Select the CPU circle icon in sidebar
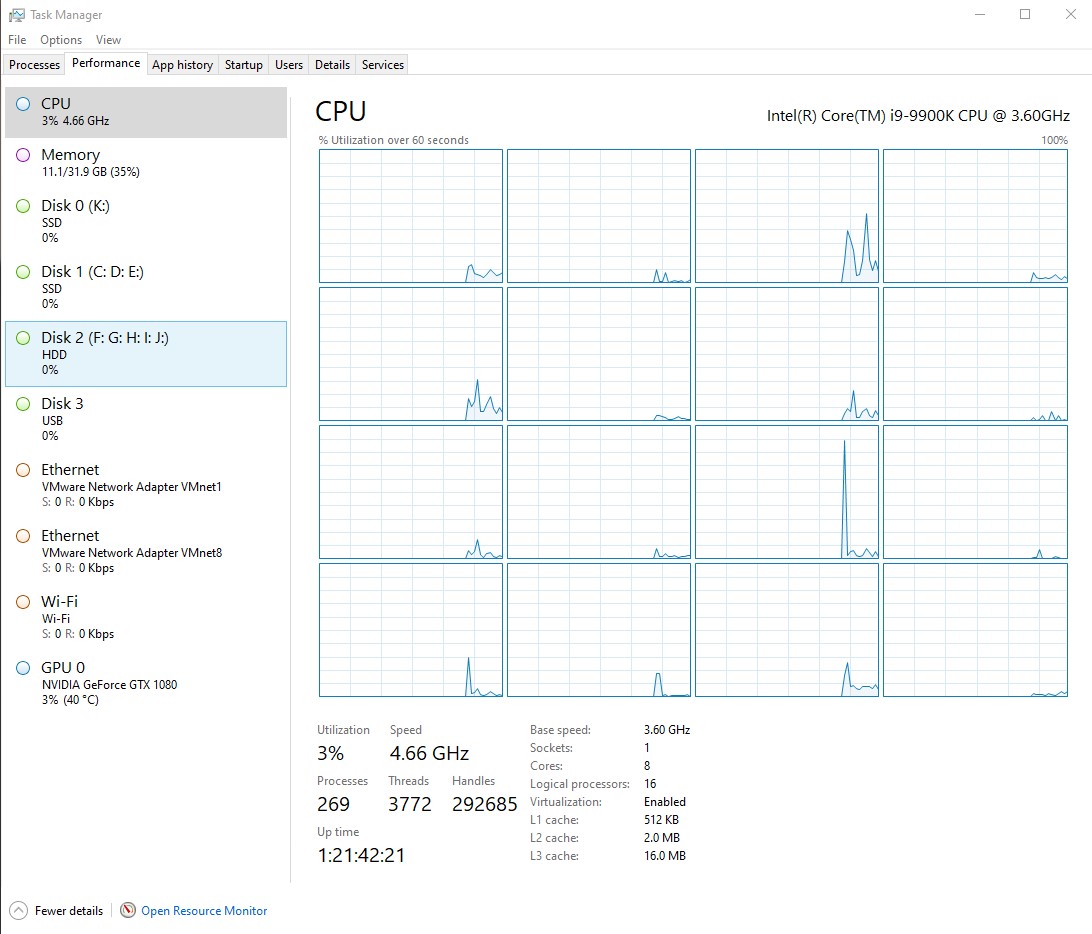The width and height of the screenshot is (1092, 934). [x=23, y=104]
